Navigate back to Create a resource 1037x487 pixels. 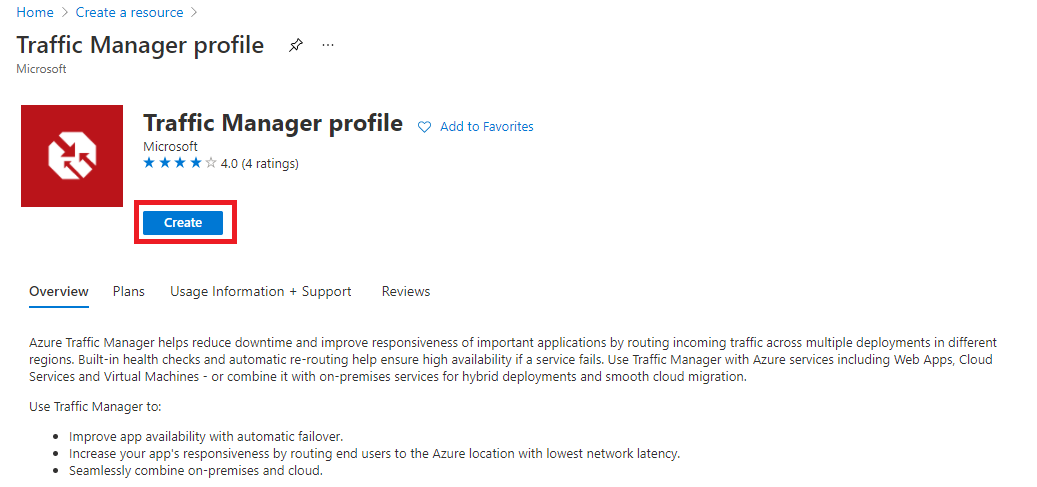pos(129,13)
